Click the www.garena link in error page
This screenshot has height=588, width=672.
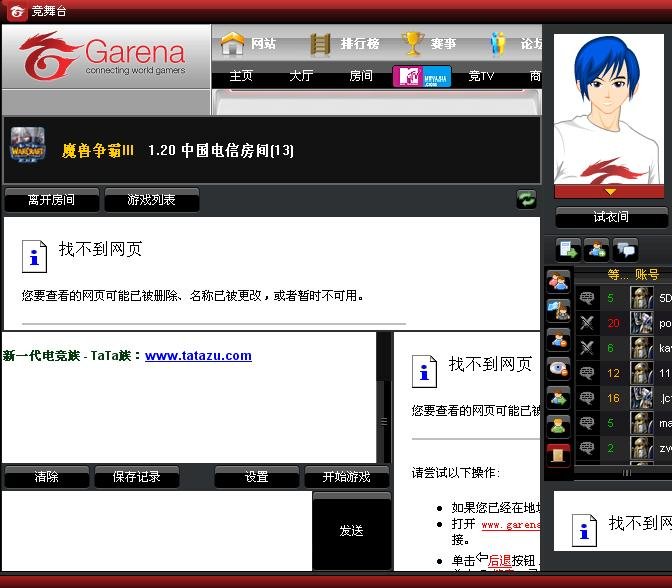[510, 525]
